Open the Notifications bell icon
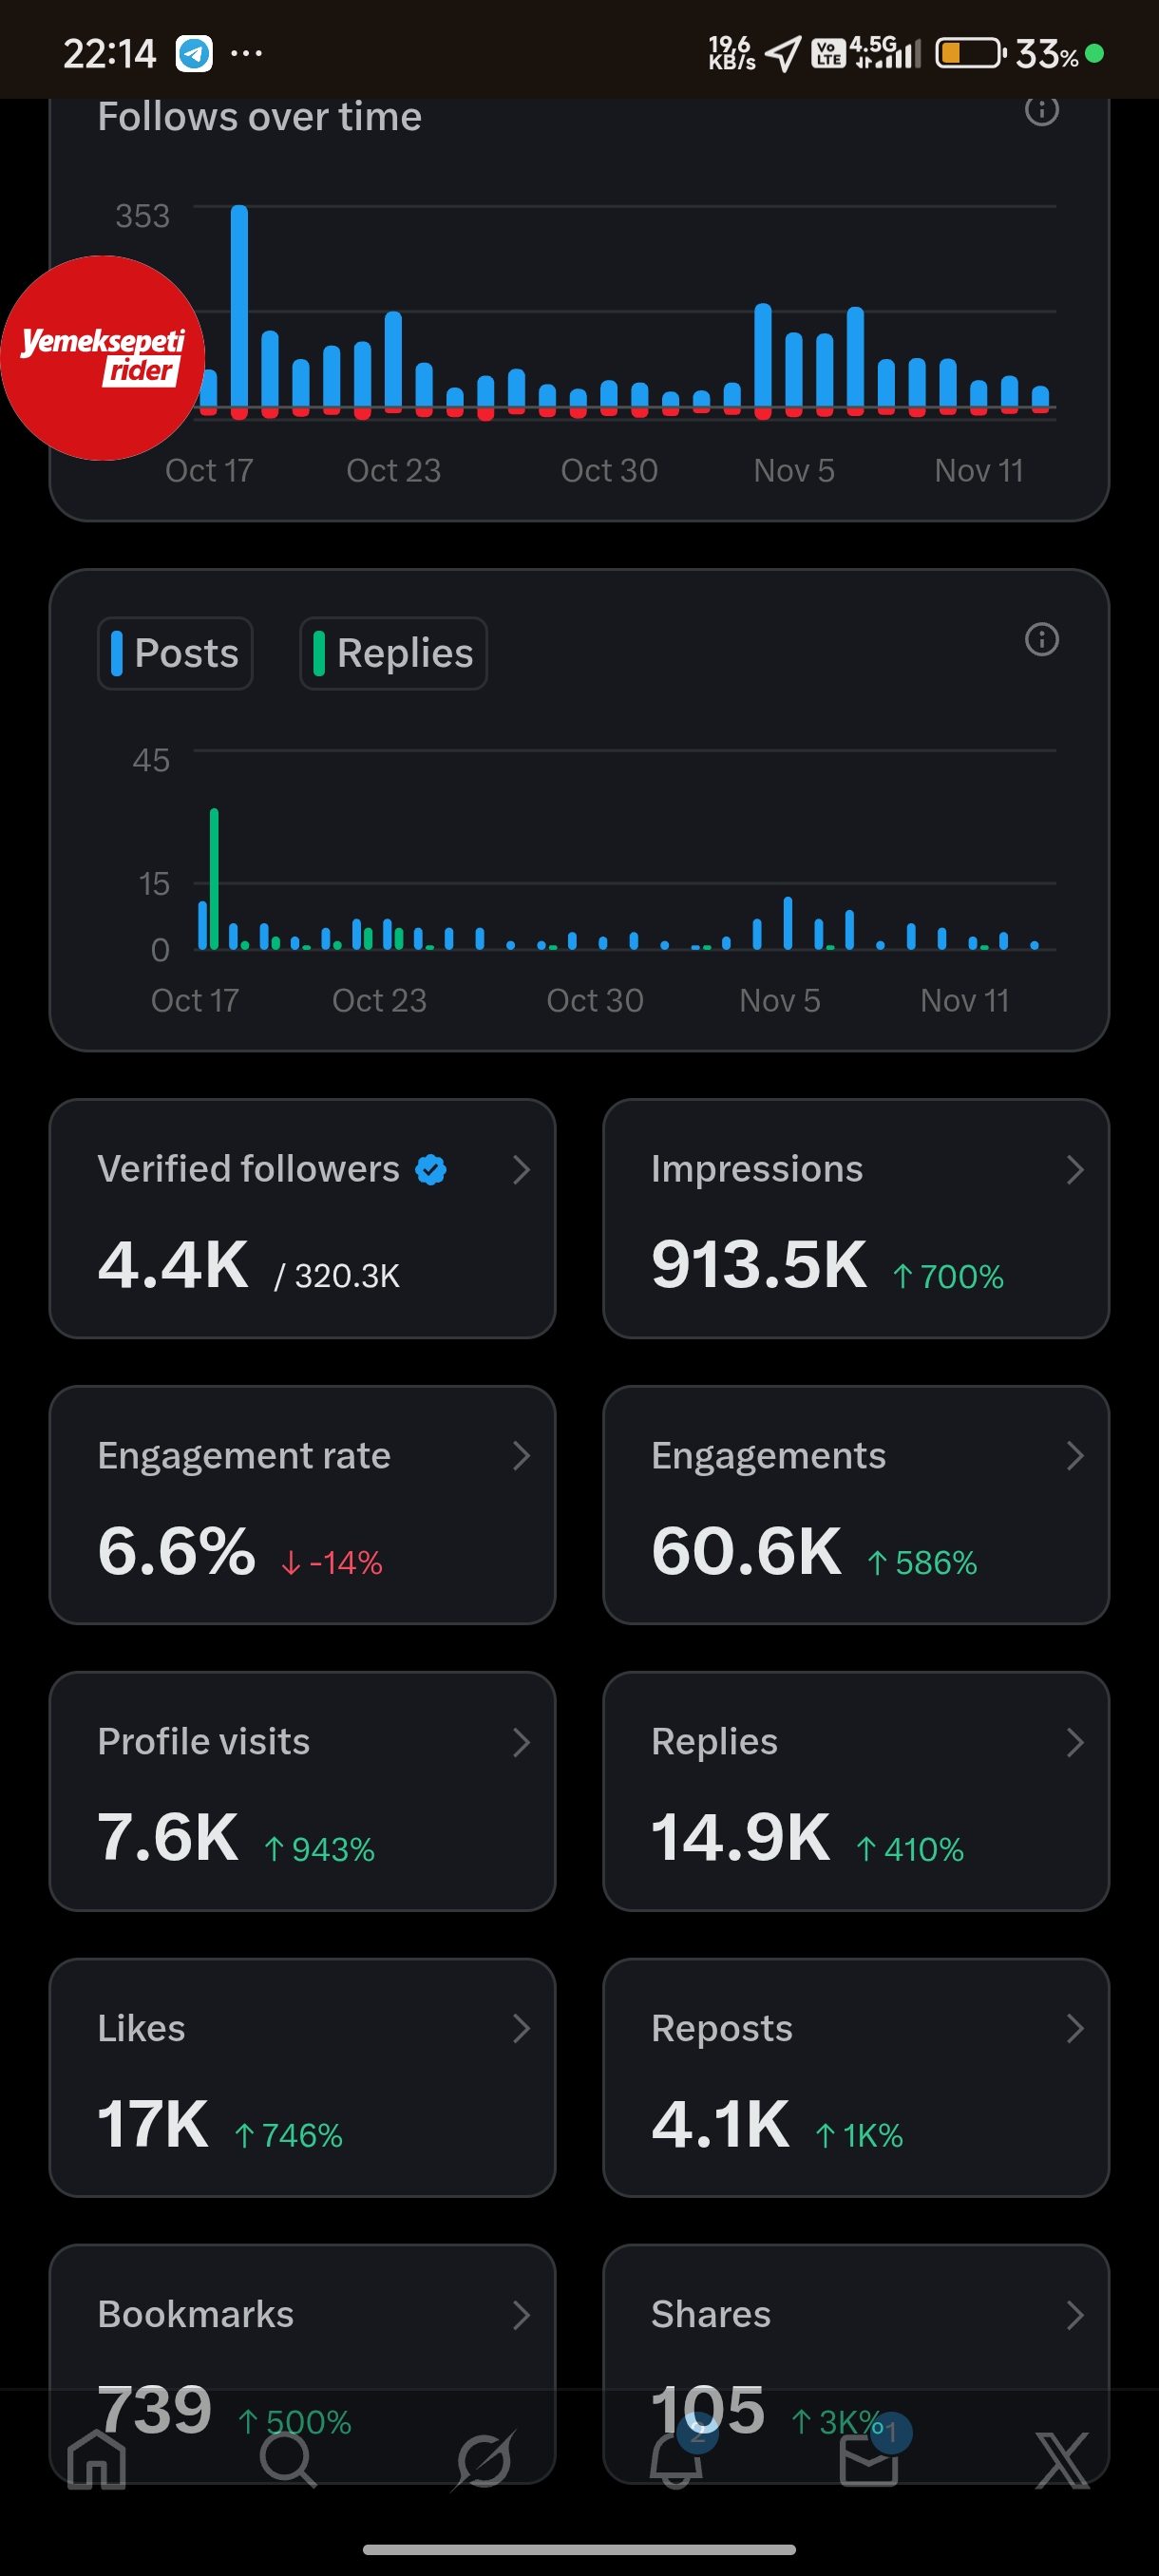 pyautogui.click(x=676, y=2460)
